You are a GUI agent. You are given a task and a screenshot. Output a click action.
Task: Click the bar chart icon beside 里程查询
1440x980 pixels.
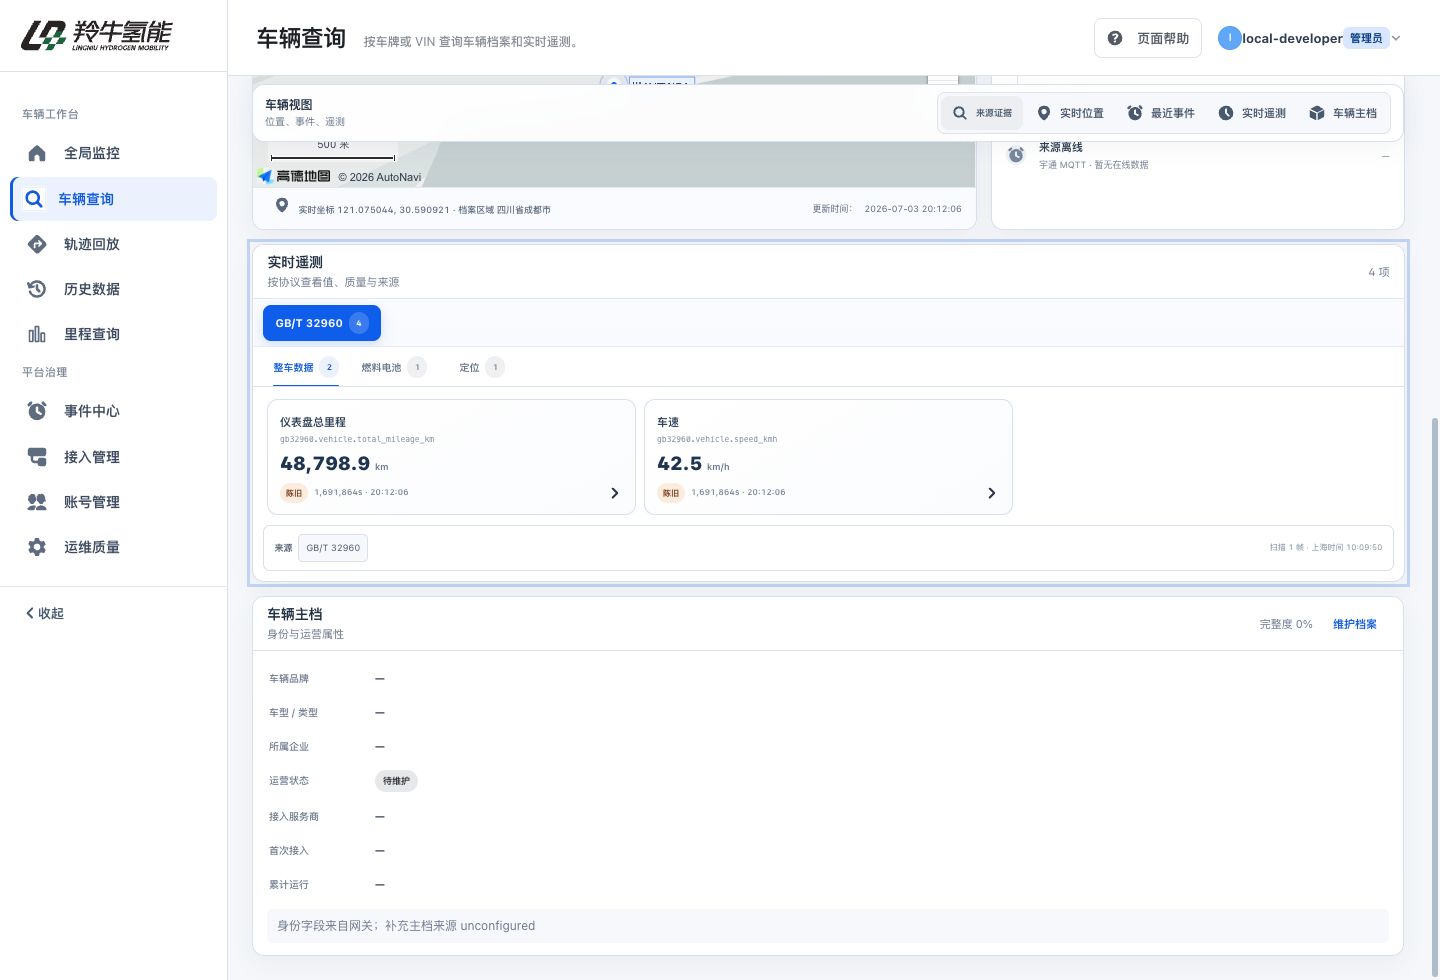[37, 334]
